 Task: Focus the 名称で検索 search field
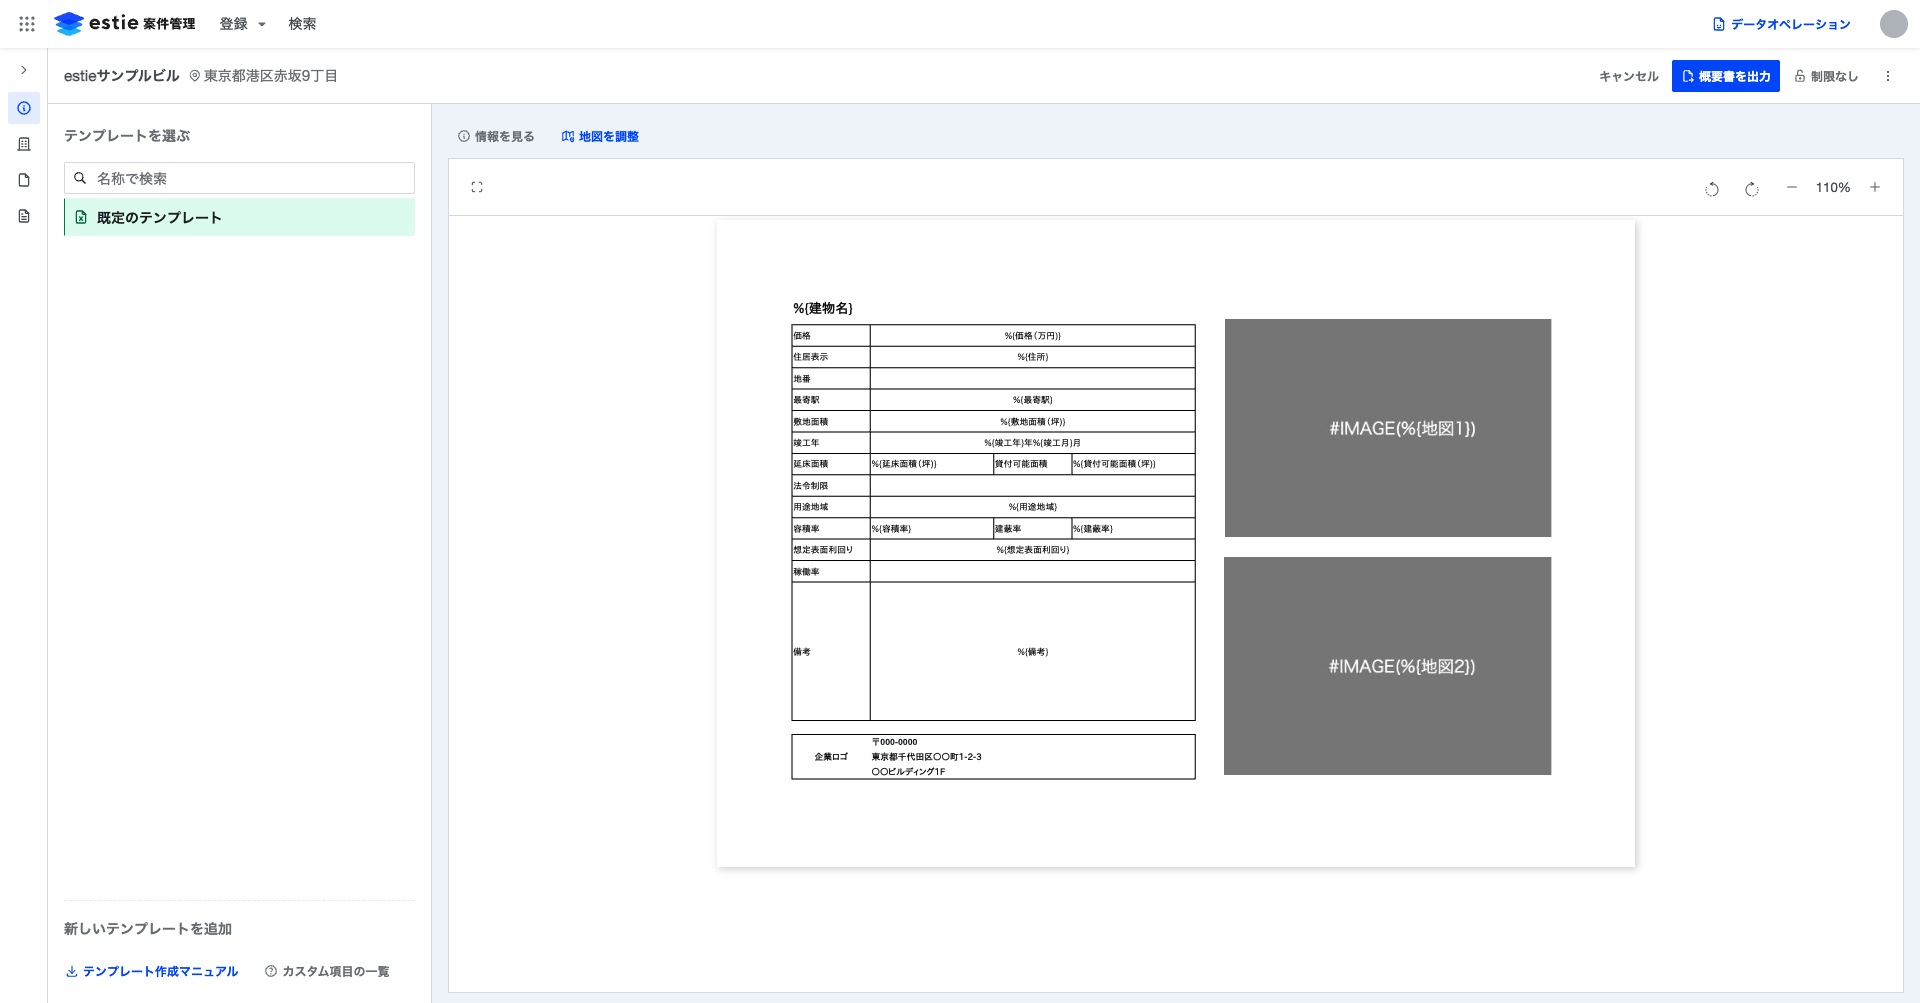pos(239,178)
